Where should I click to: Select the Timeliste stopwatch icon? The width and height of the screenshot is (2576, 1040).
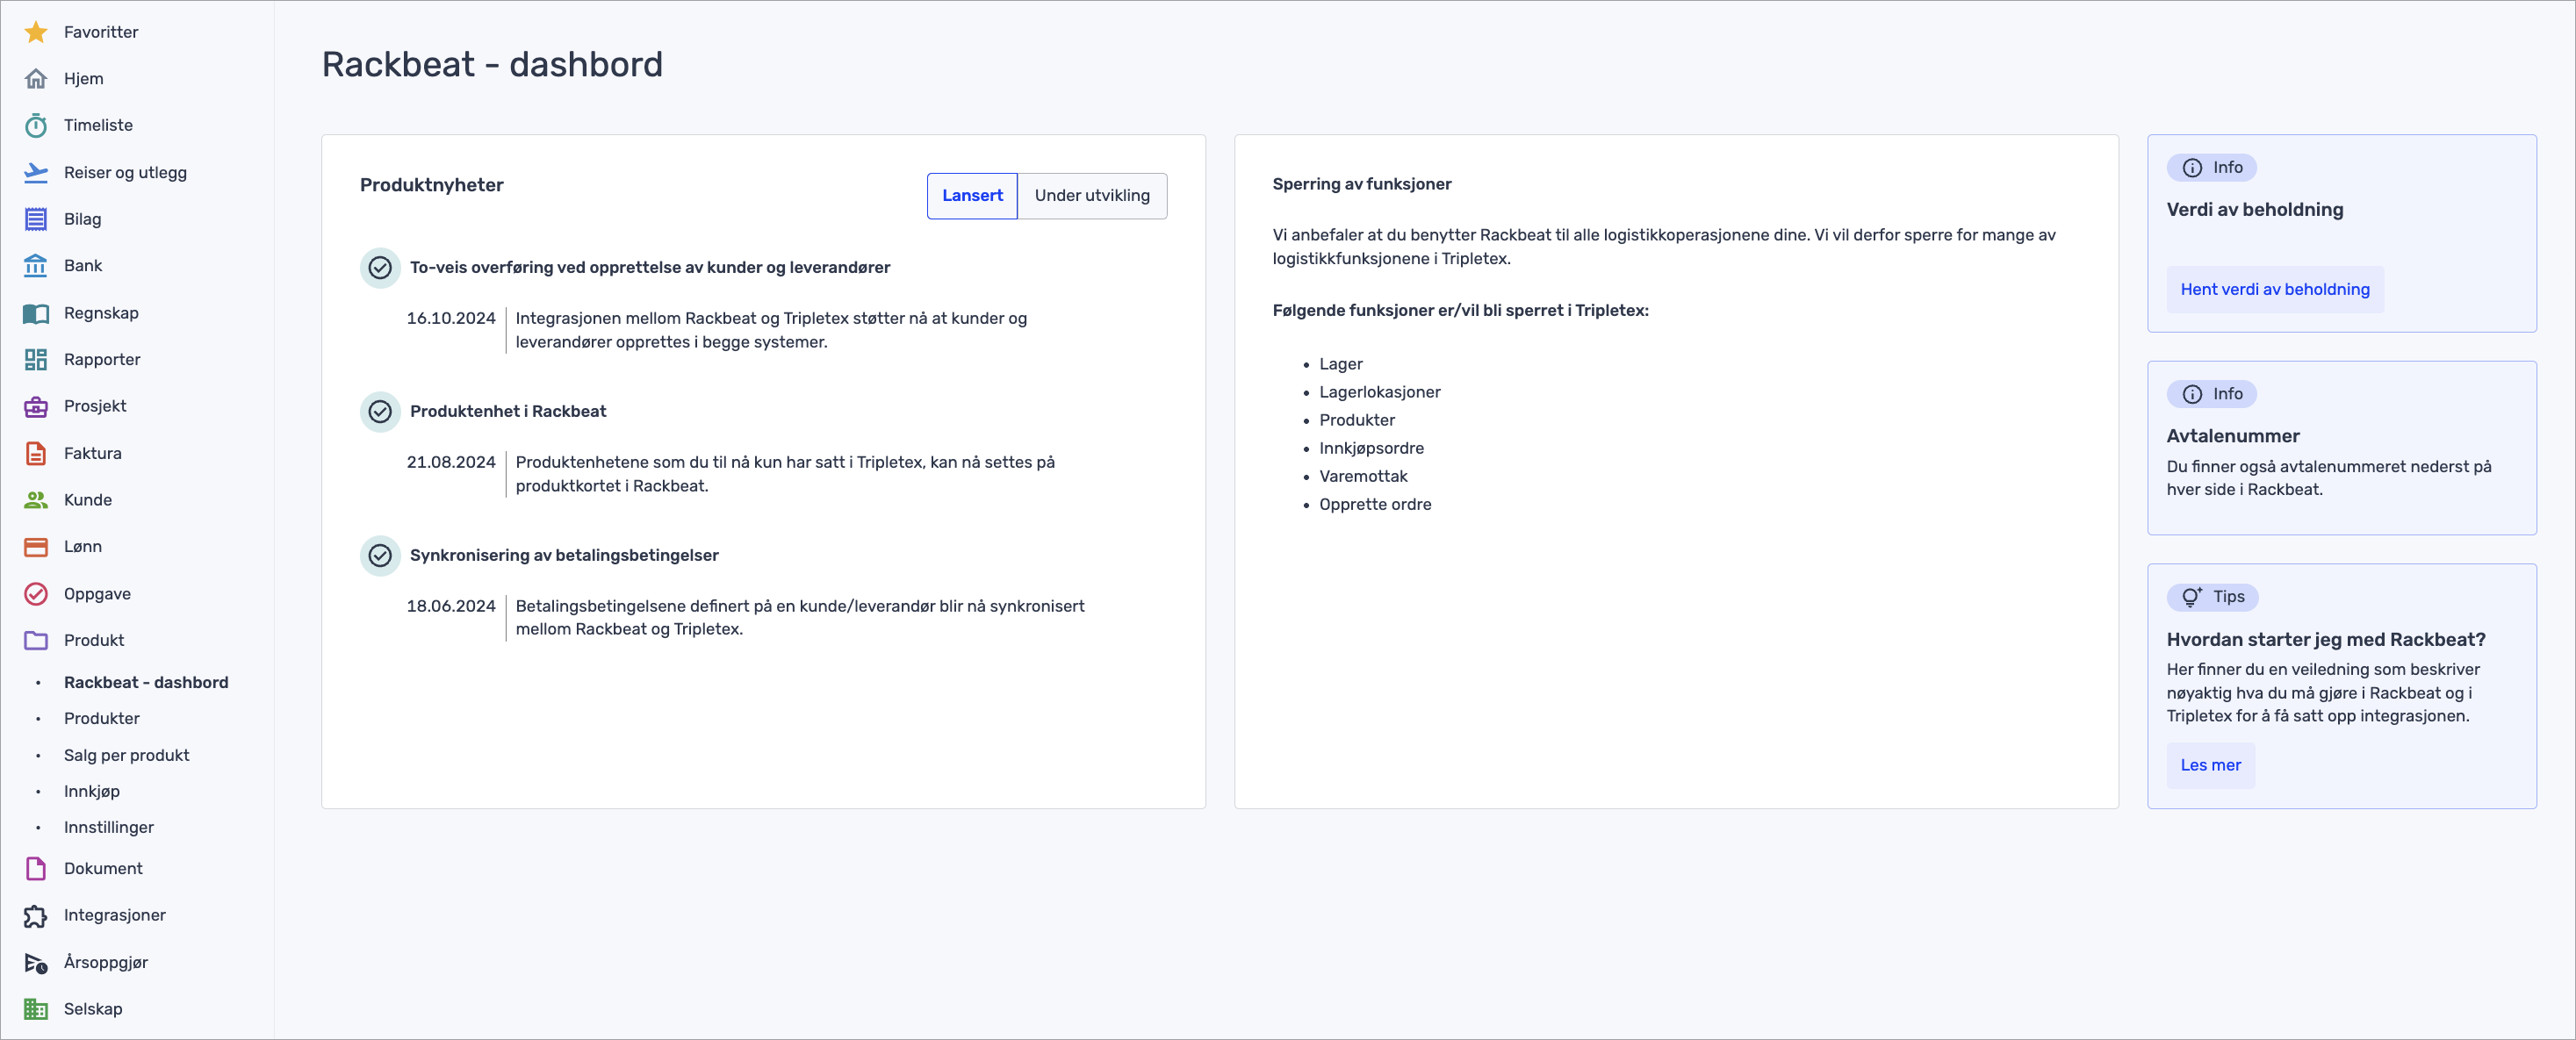pyautogui.click(x=36, y=125)
